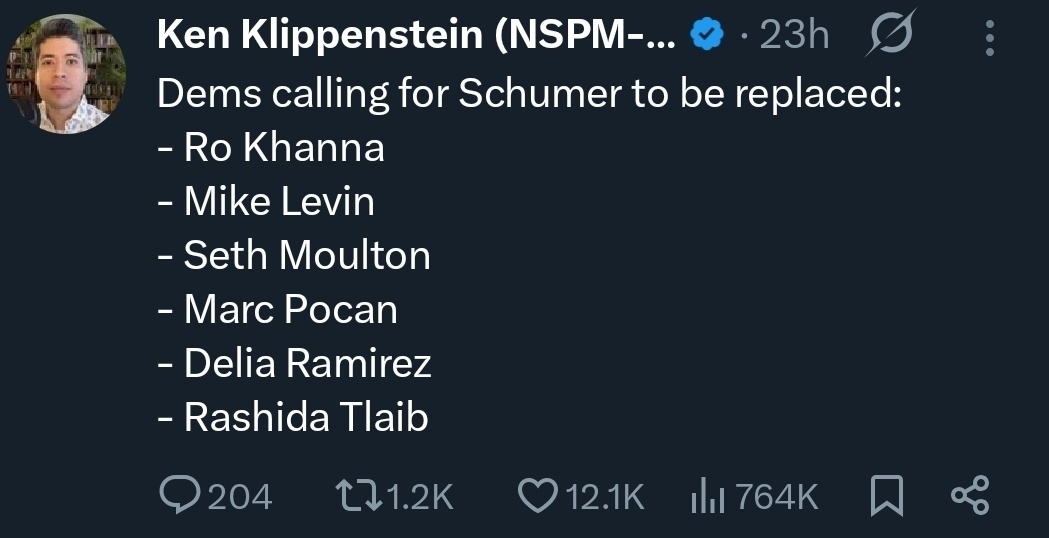Screen dimensions: 1049x538
Task: Click the 'Dems calling for Schumer' text line
Action: [x=530, y=93]
